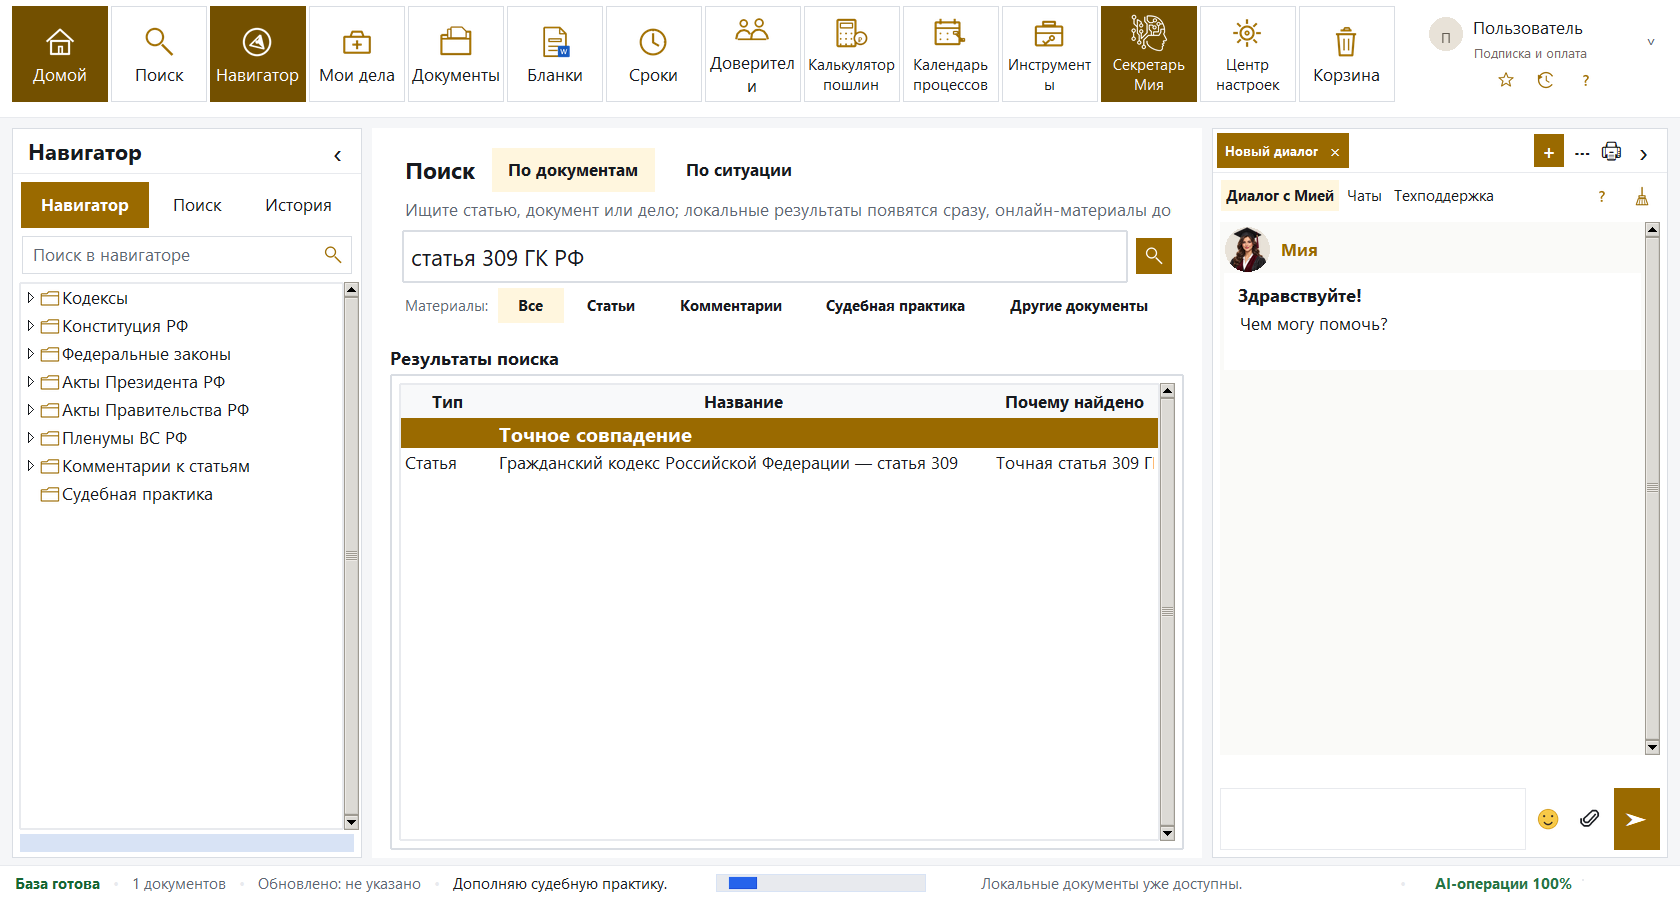The width and height of the screenshot is (1680, 900).
Task: Click the Поиск в навигаторе field
Action: 187,255
